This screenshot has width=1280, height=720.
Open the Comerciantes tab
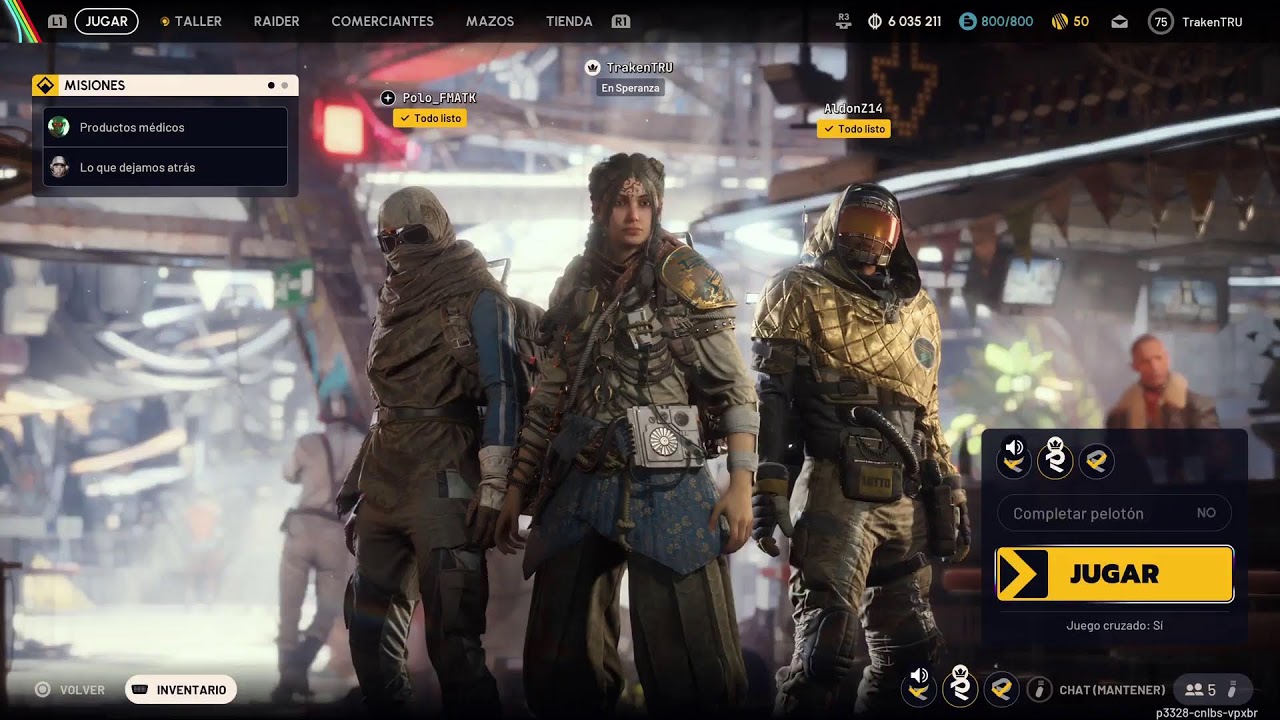click(x=382, y=21)
